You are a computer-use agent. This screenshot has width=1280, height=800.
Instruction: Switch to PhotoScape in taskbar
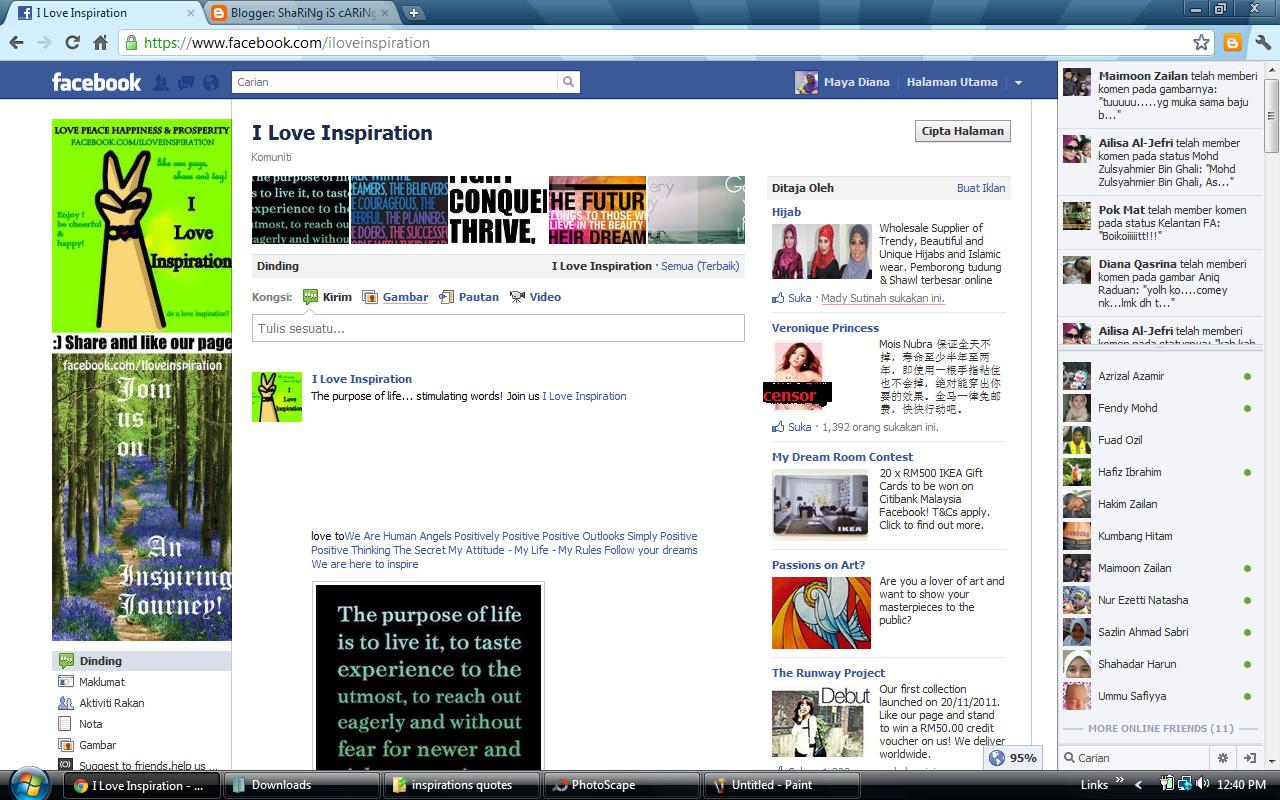pyautogui.click(x=621, y=785)
